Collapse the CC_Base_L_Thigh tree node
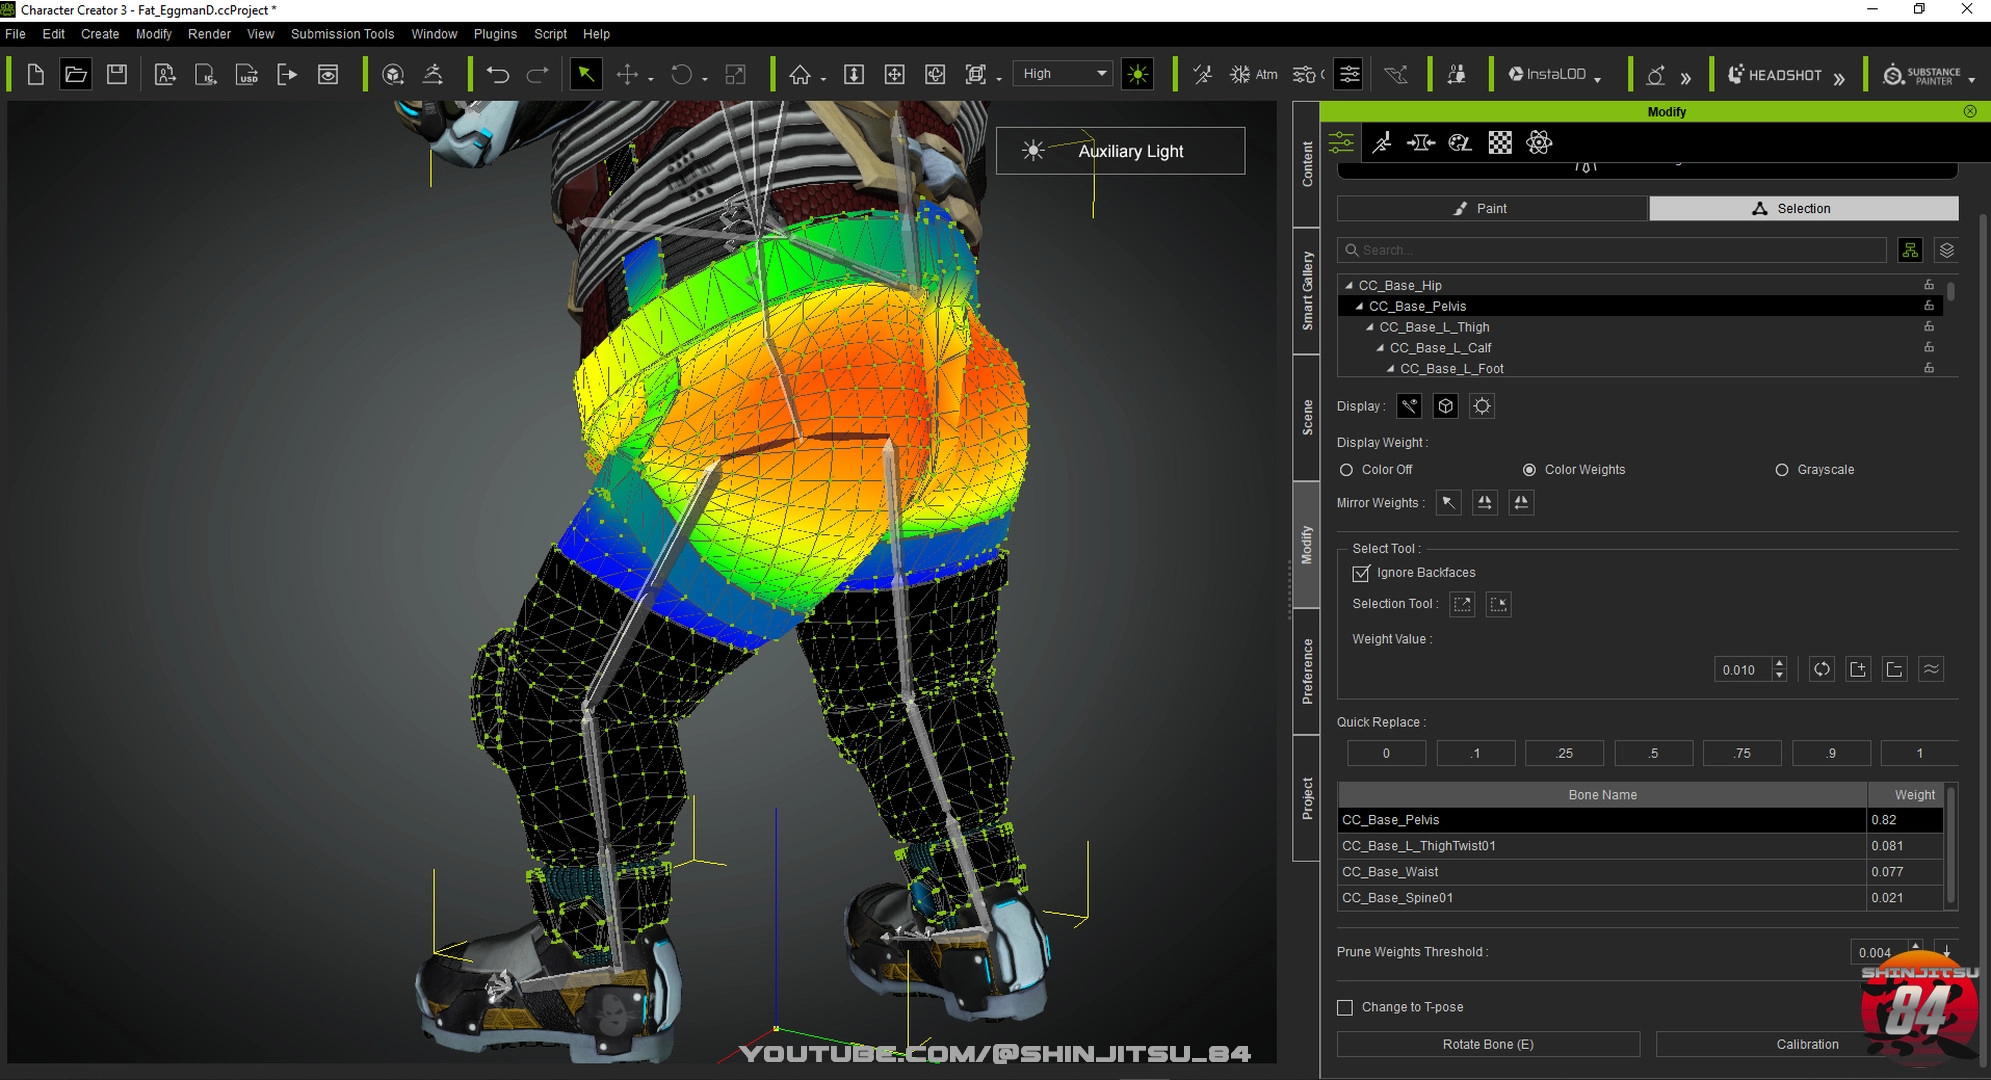 pos(1370,328)
